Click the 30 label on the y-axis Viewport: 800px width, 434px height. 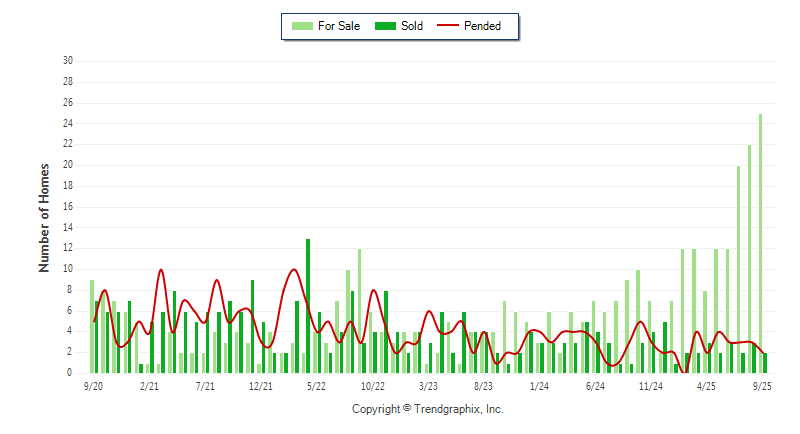coord(68,60)
